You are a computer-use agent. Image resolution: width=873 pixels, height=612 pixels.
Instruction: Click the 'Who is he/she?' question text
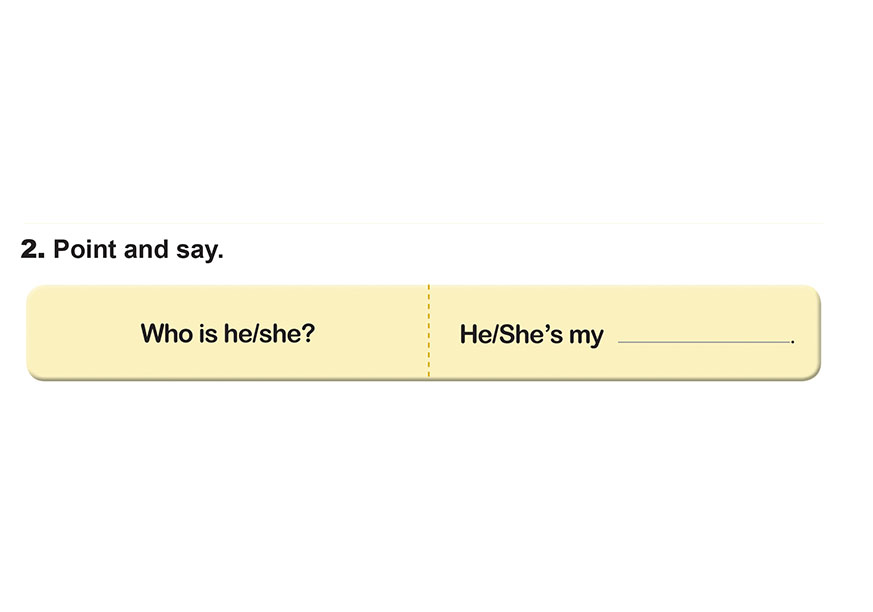pyautogui.click(x=228, y=333)
